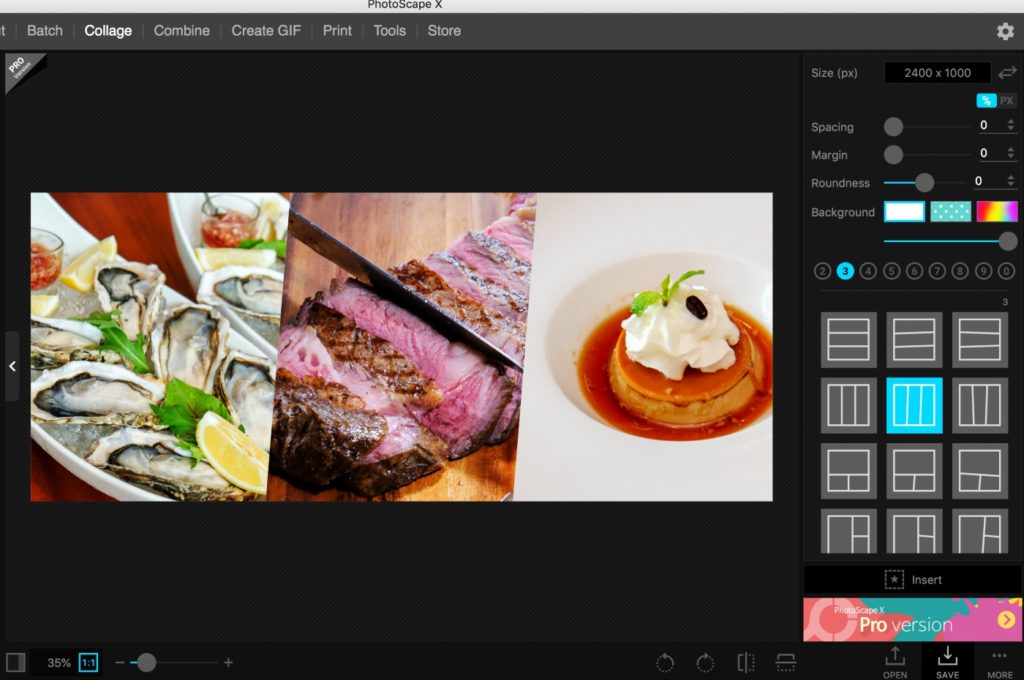Screen dimensions: 1024x680
Task: Swap width and height of collage size
Action: point(1007,72)
